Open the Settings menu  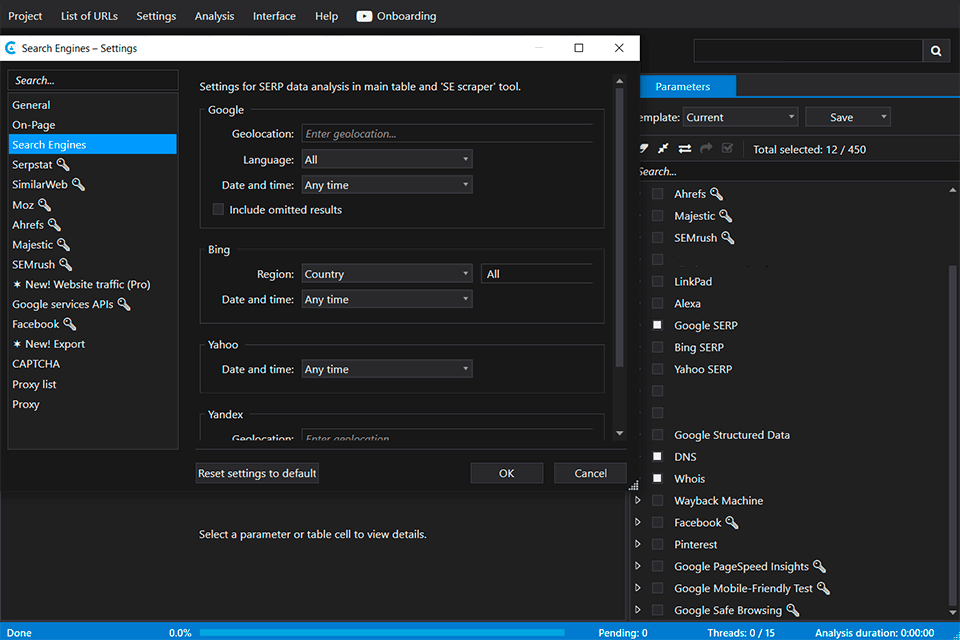156,16
